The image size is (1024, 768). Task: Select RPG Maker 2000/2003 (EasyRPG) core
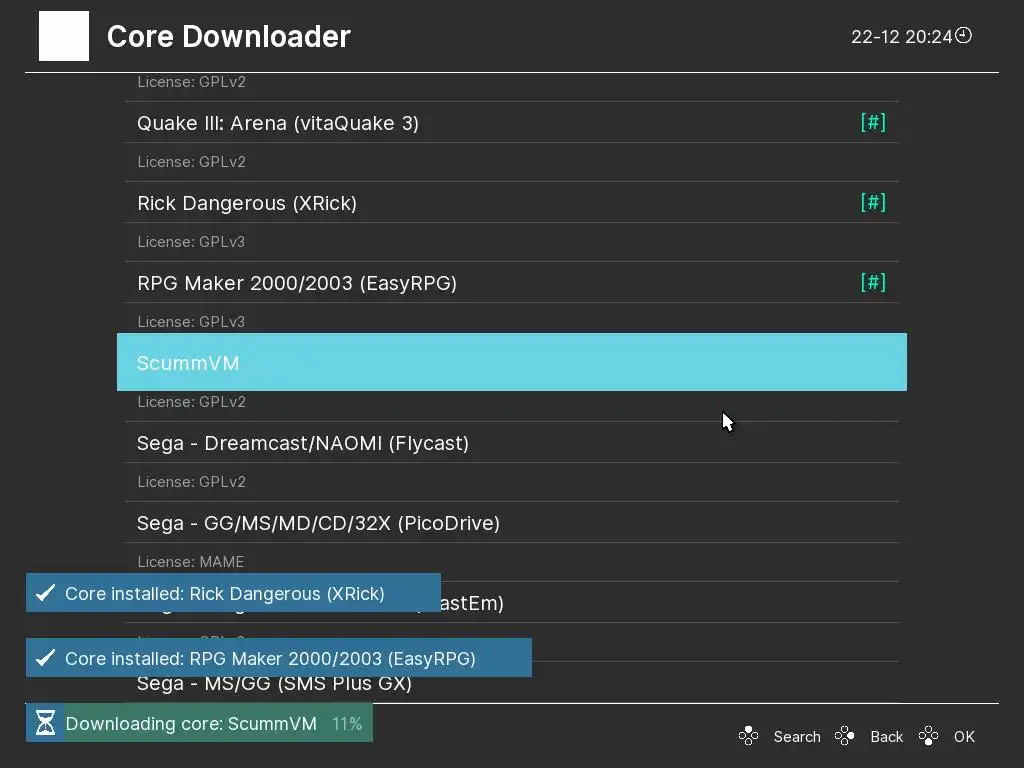[512, 283]
